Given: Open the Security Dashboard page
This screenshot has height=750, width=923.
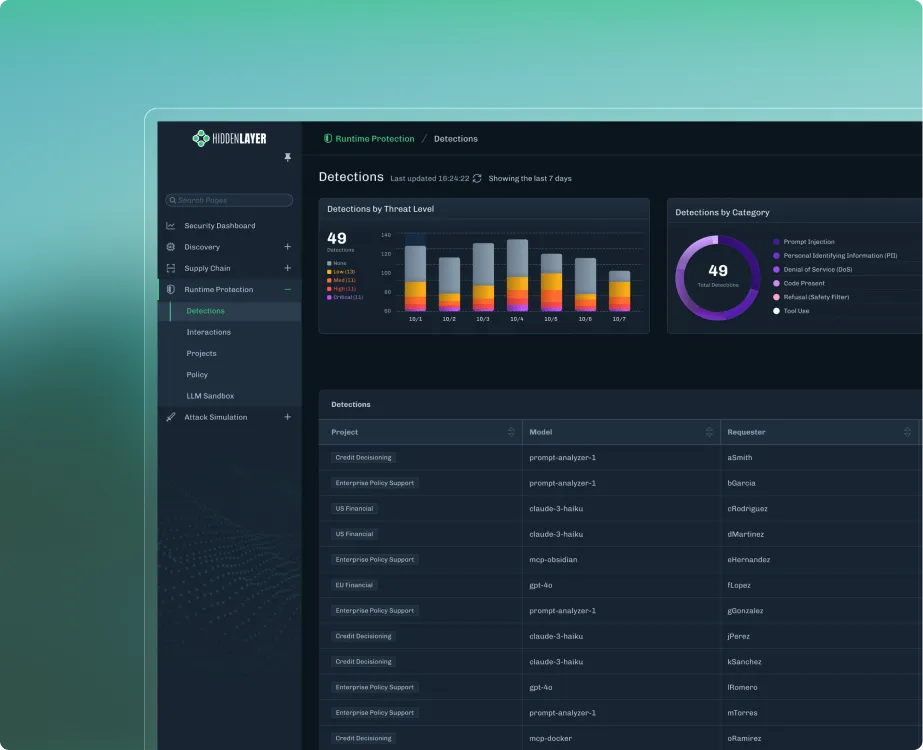Looking at the screenshot, I should (220, 225).
